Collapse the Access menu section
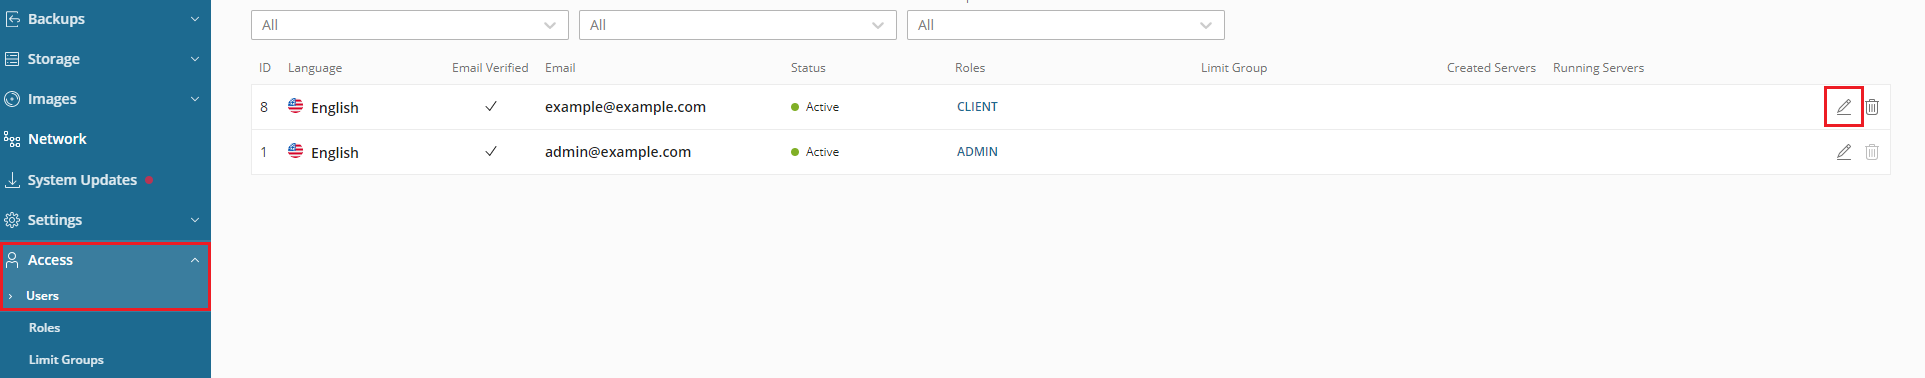The width and height of the screenshot is (1925, 378). point(195,260)
